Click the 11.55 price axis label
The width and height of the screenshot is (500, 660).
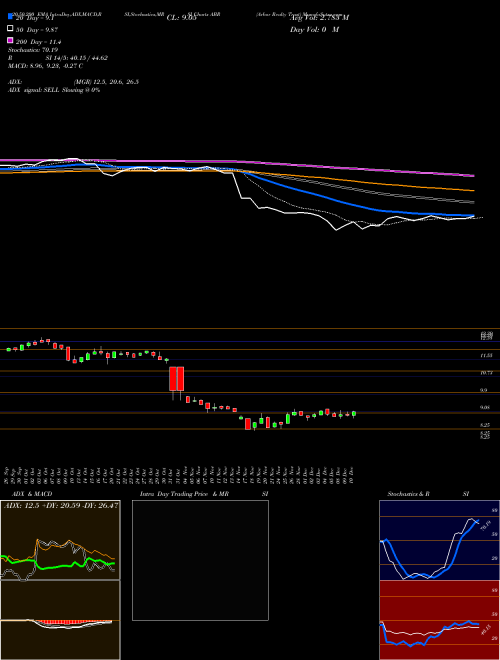487,356
